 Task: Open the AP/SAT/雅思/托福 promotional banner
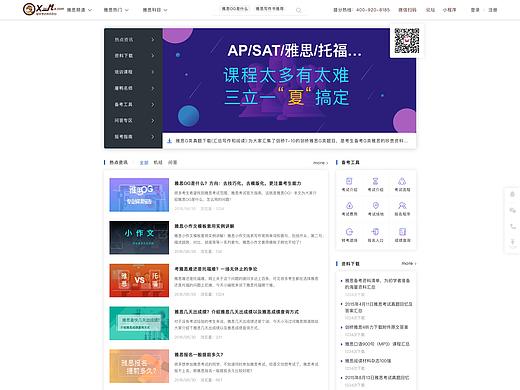[x=289, y=80]
